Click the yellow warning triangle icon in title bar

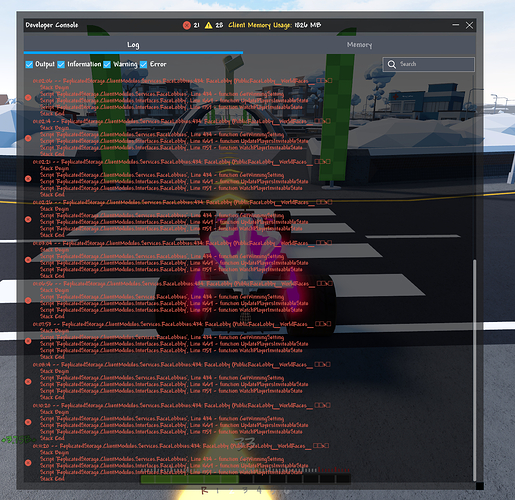coord(209,25)
